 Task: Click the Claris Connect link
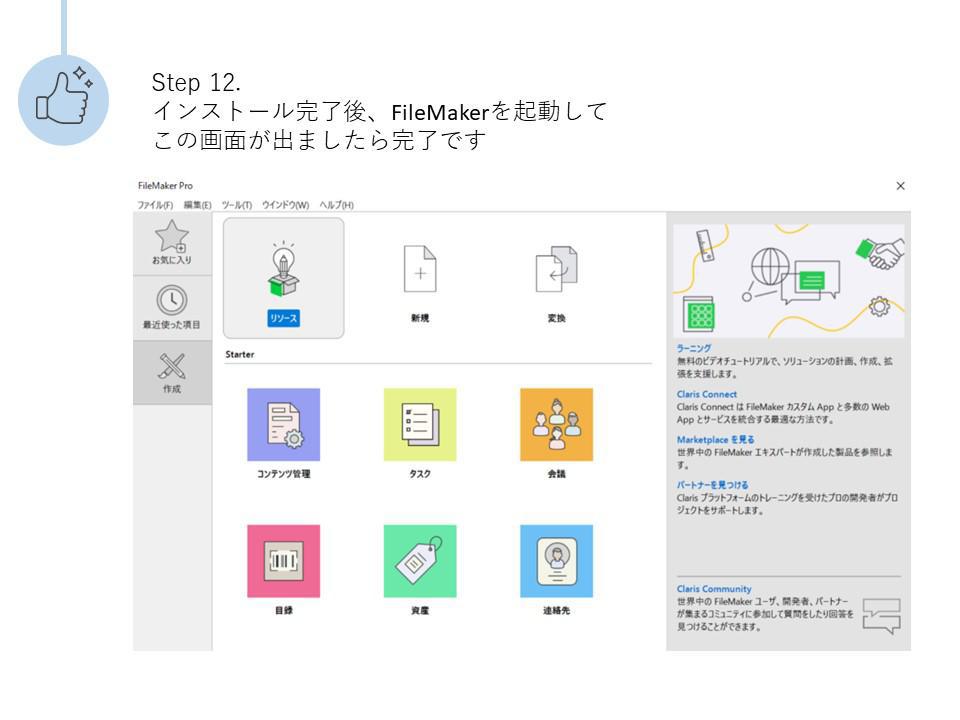pyautogui.click(x=707, y=394)
